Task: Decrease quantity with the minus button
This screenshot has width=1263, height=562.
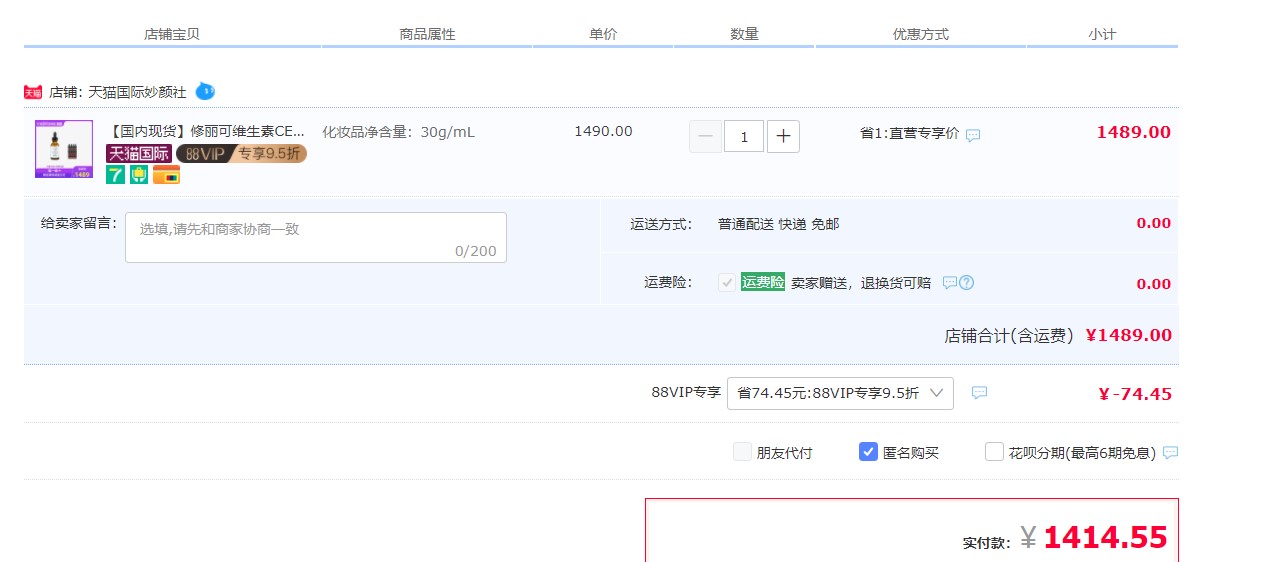Action: [705, 136]
